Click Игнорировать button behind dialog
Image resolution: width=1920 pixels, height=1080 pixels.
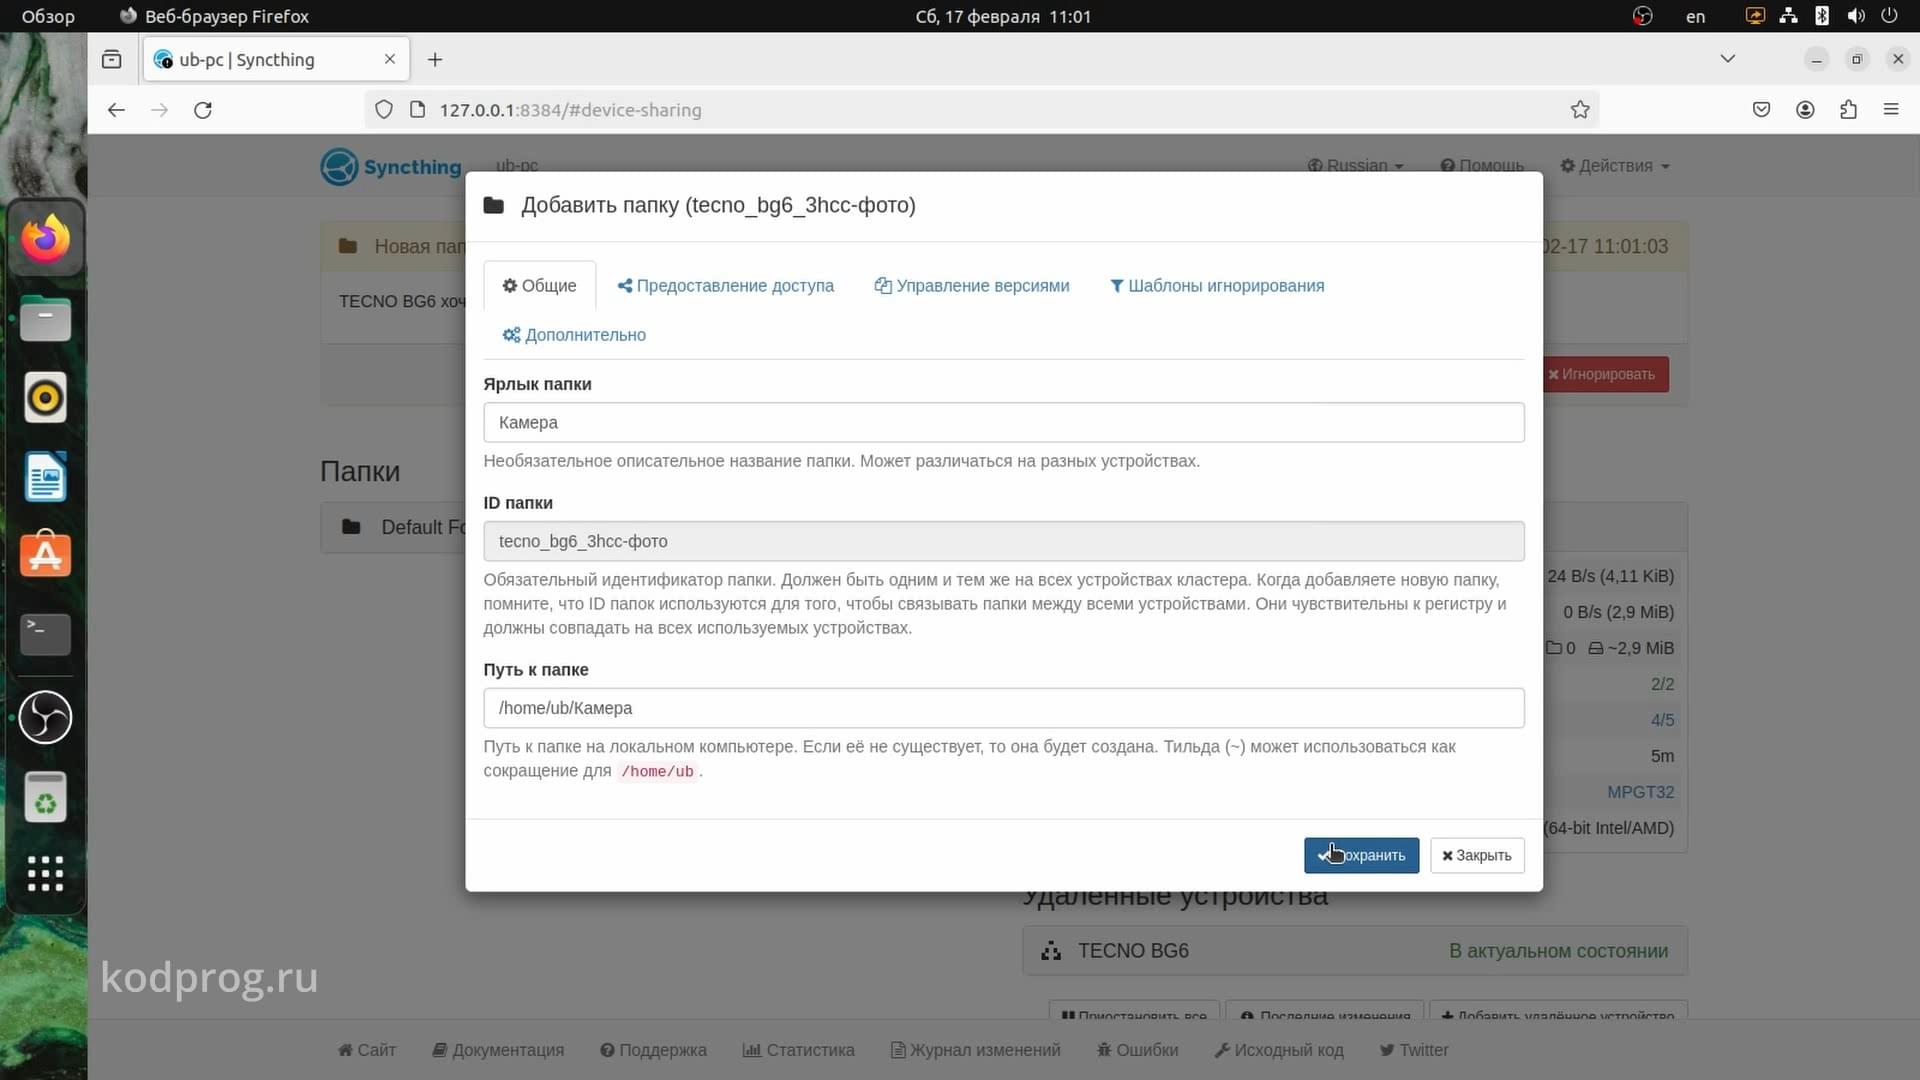pos(1605,374)
